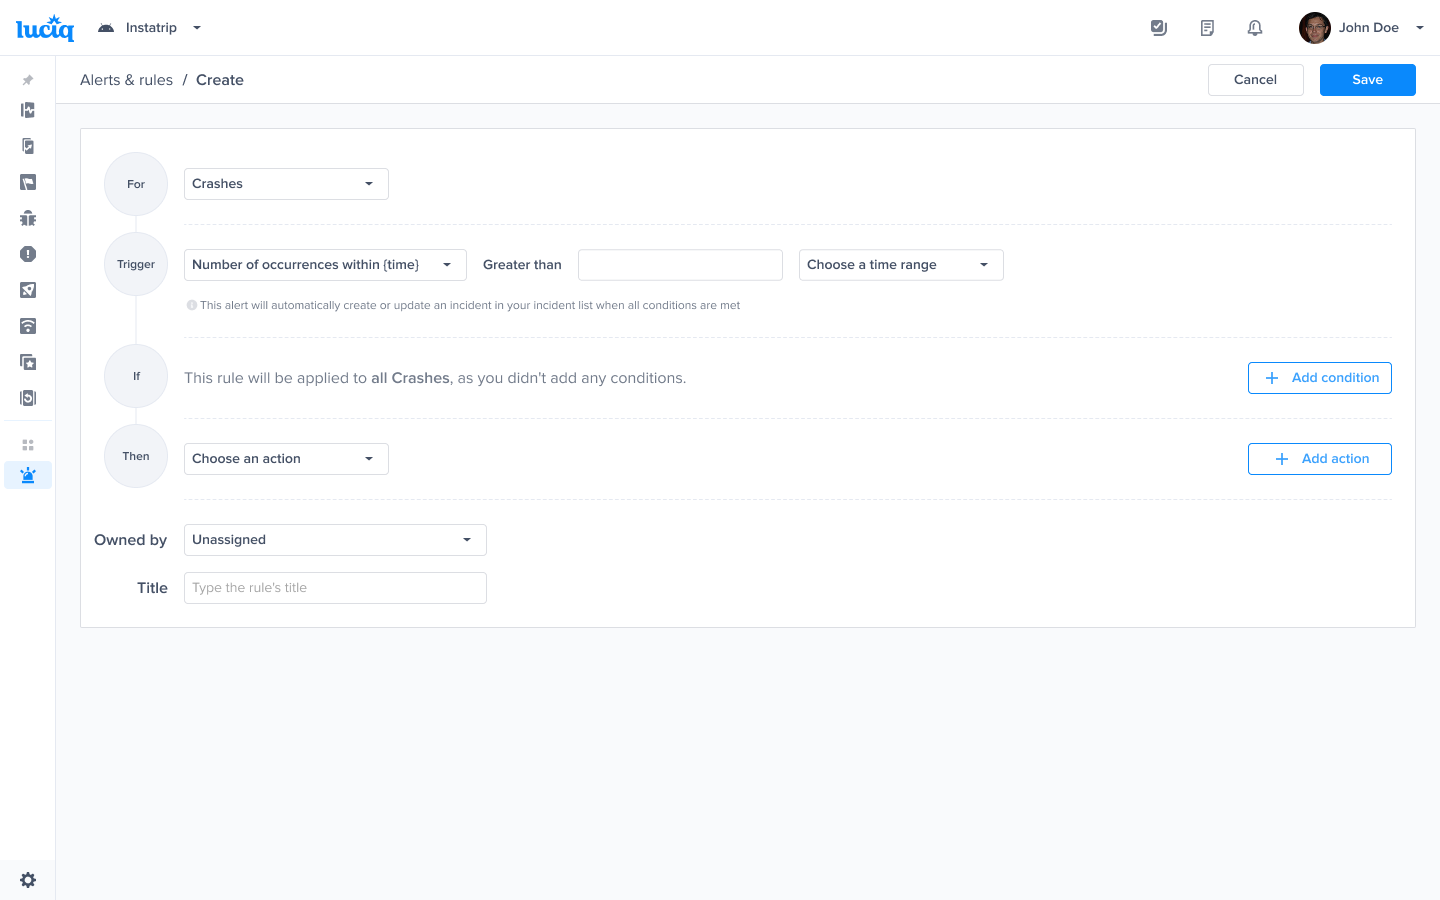
Task: Open the Instatrip app switcher
Action: (150, 28)
